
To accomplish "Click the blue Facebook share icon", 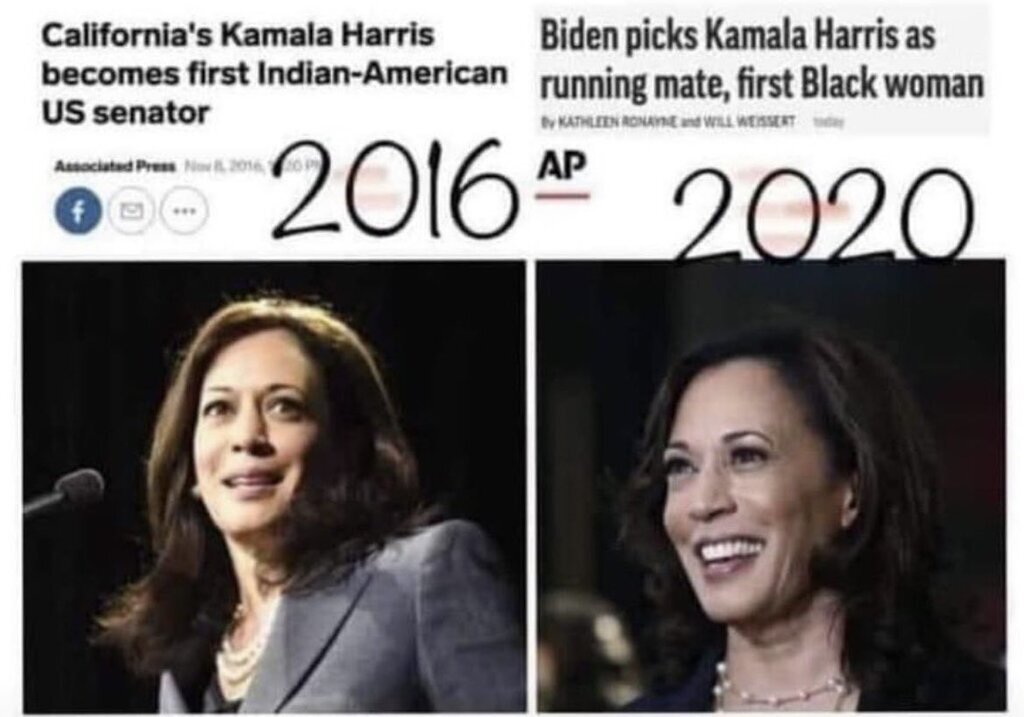I will coord(78,211).
